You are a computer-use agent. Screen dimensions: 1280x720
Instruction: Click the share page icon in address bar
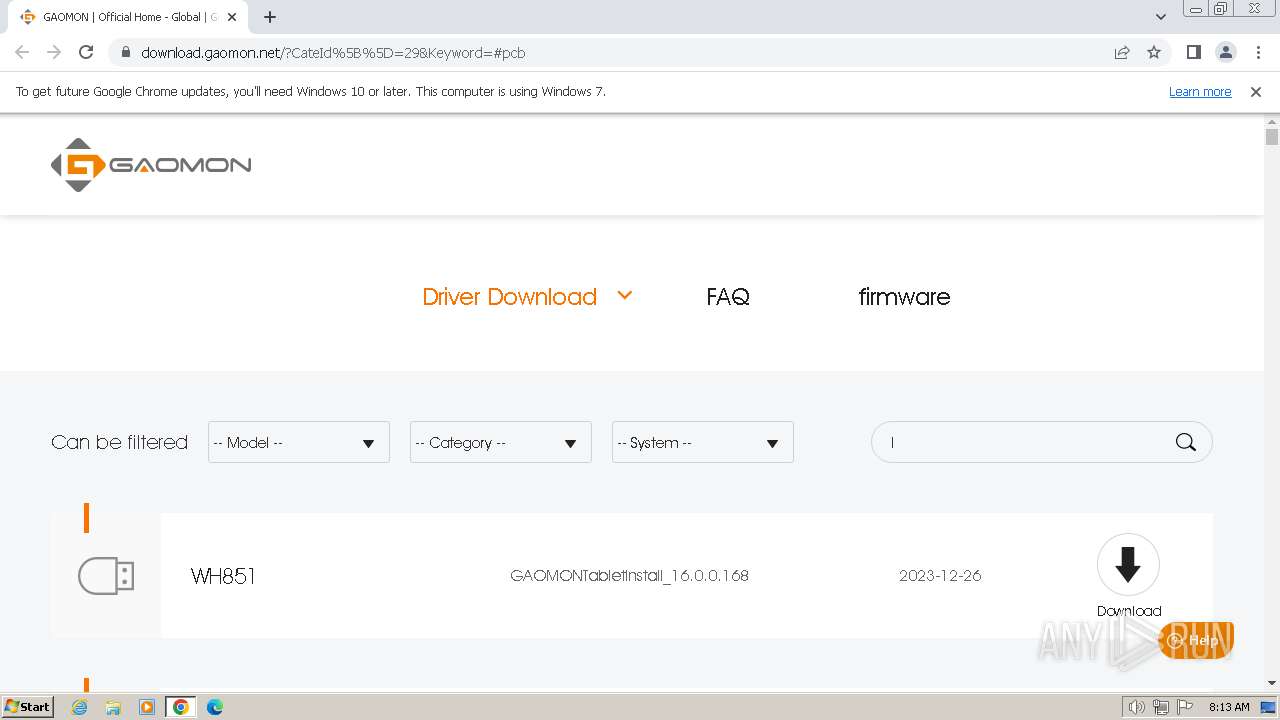1122,52
